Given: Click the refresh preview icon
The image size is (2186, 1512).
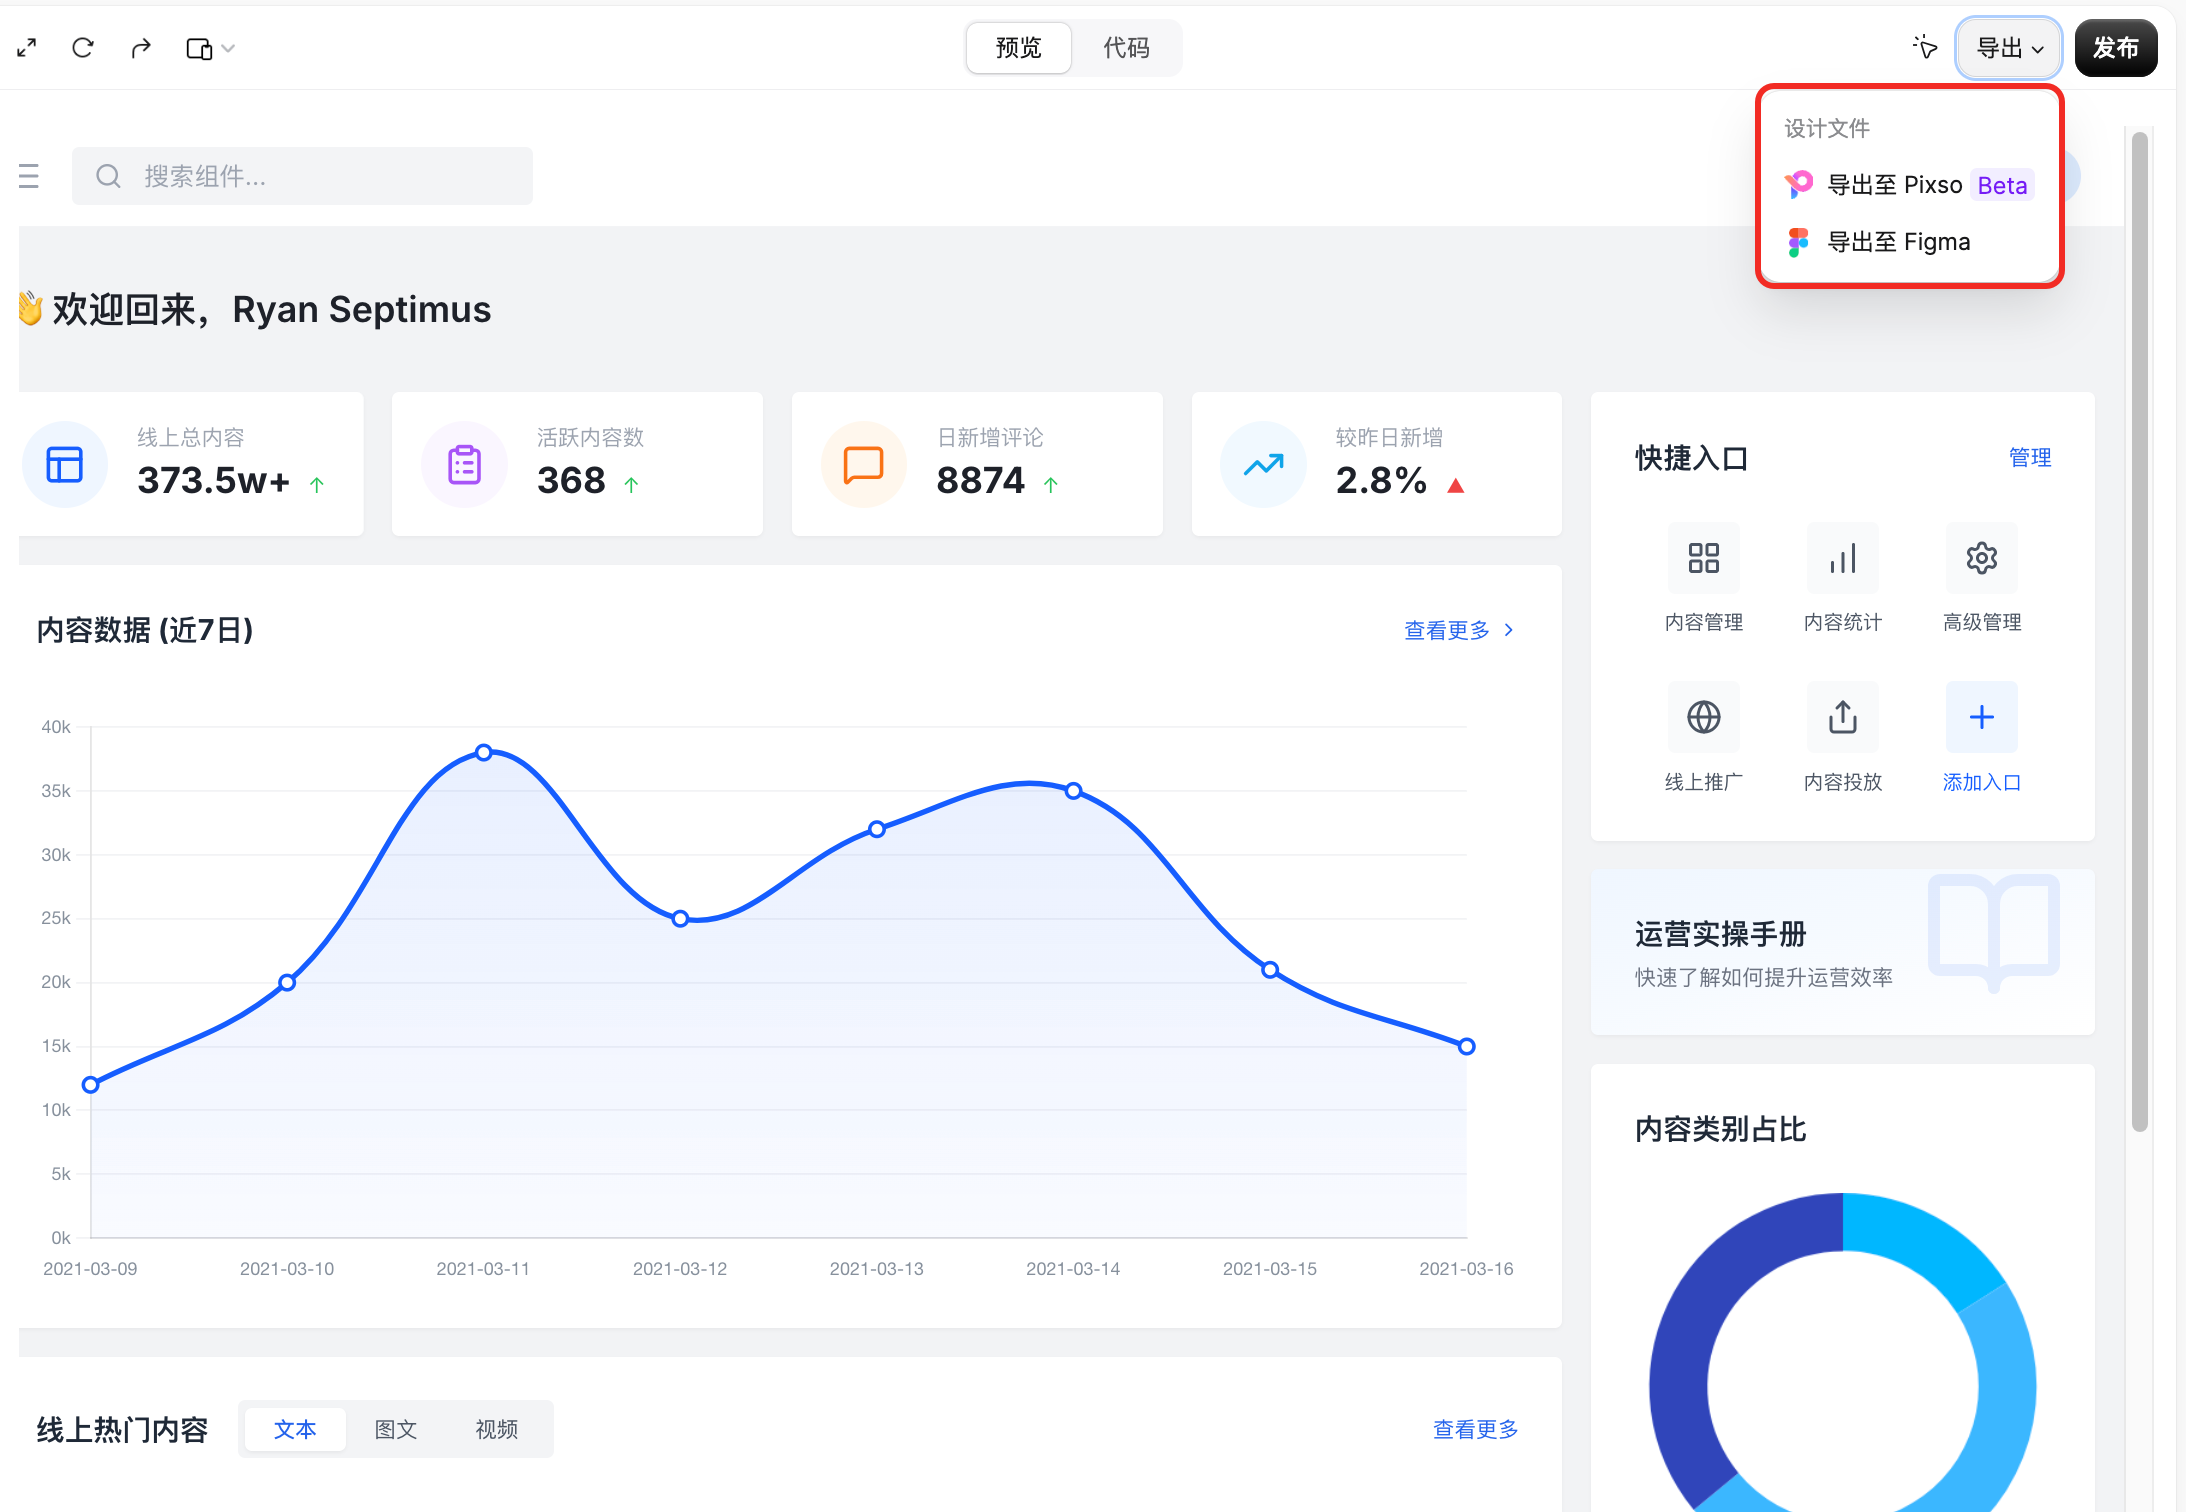Looking at the screenshot, I should point(83,48).
